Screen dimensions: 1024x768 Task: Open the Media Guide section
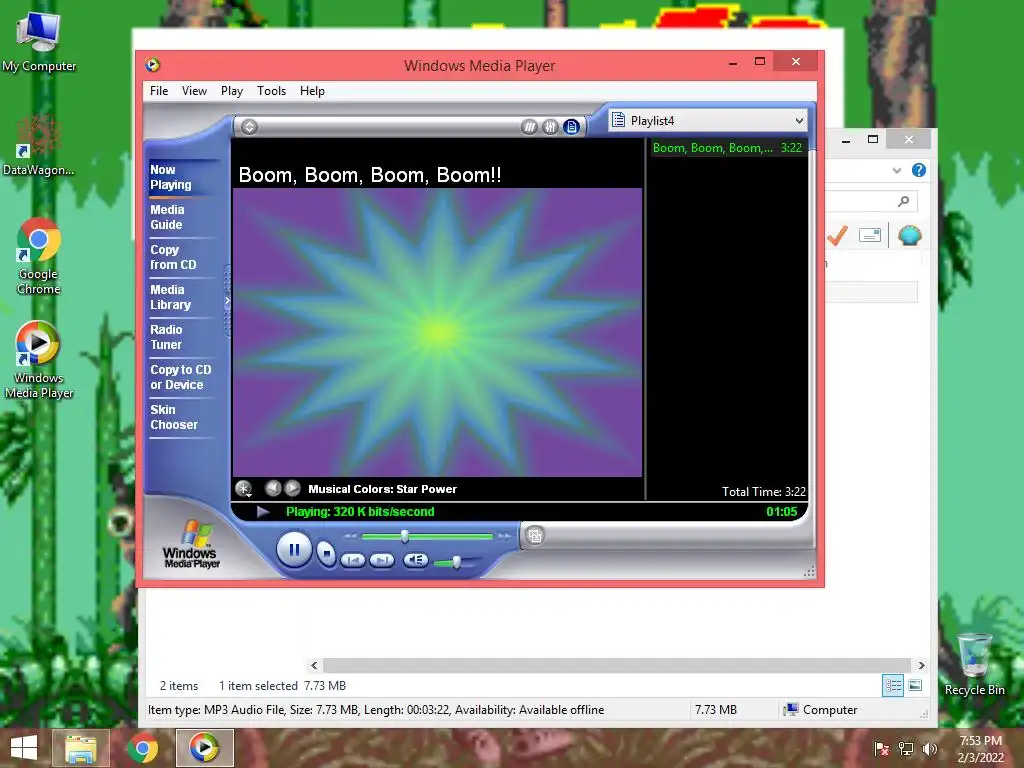[167, 217]
